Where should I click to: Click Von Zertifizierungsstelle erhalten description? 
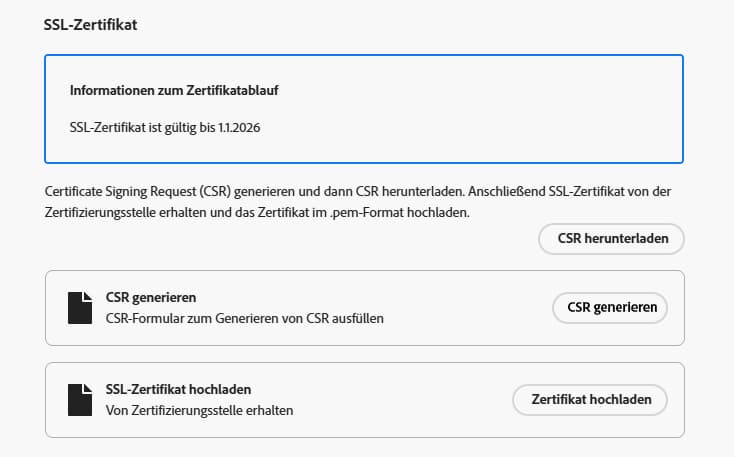click(x=199, y=411)
